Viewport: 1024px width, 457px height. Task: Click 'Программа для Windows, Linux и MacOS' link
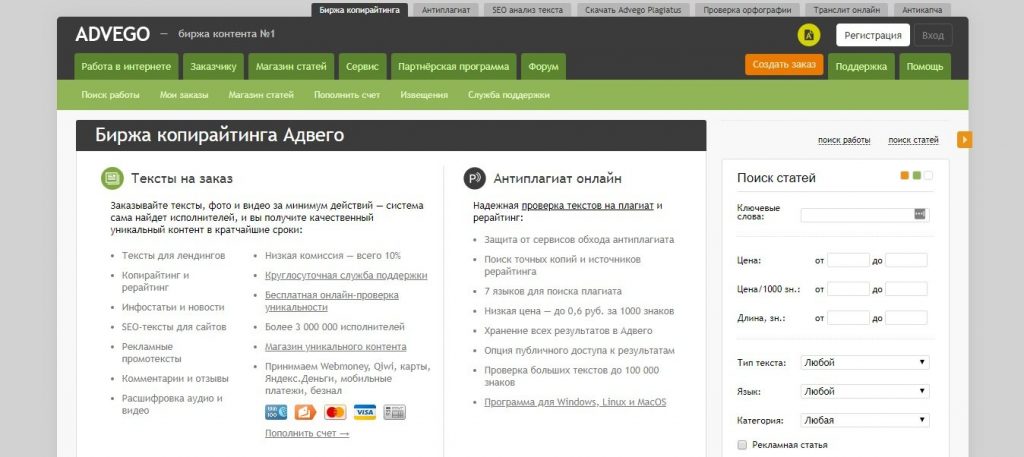click(575, 402)
